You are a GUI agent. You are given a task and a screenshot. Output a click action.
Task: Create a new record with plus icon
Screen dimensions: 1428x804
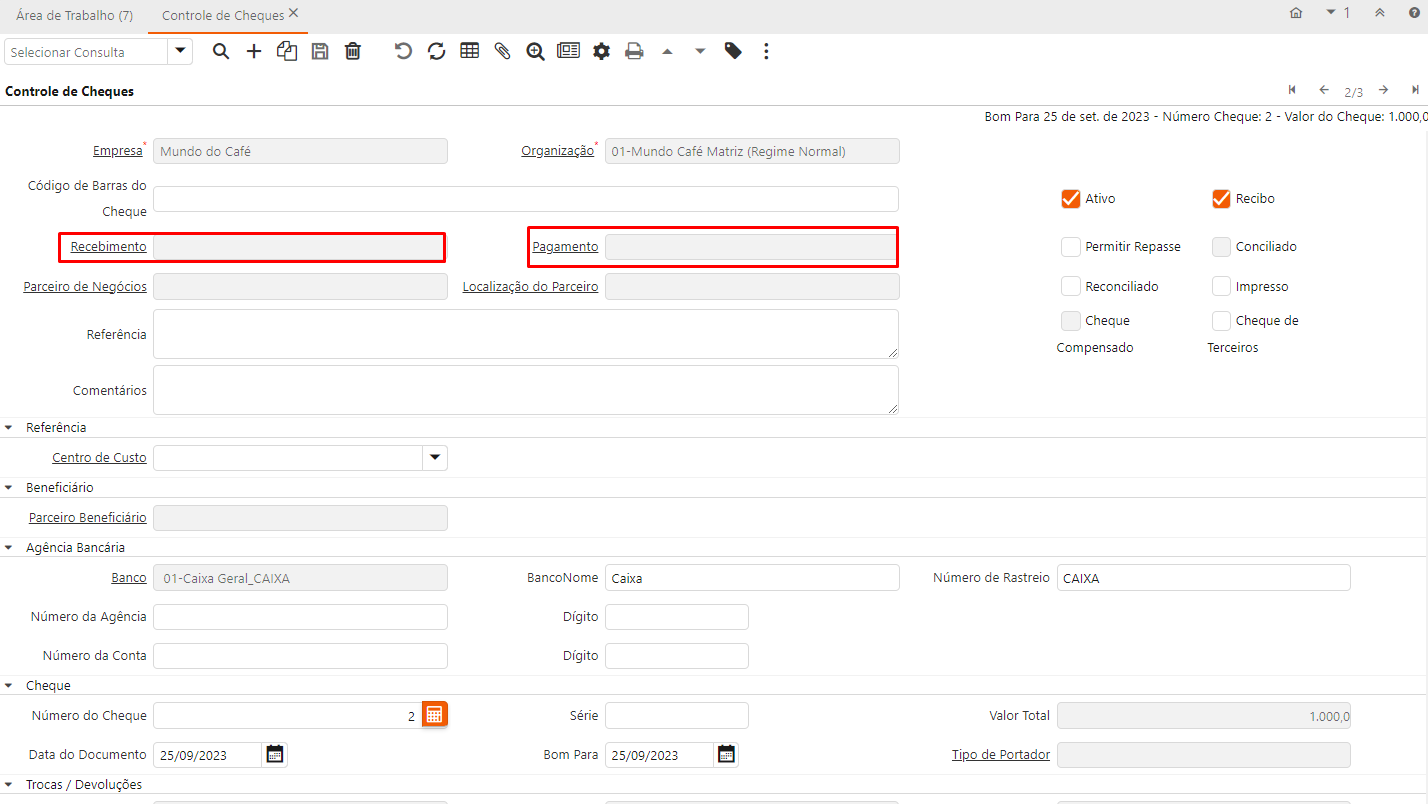(x=254, y=51)
